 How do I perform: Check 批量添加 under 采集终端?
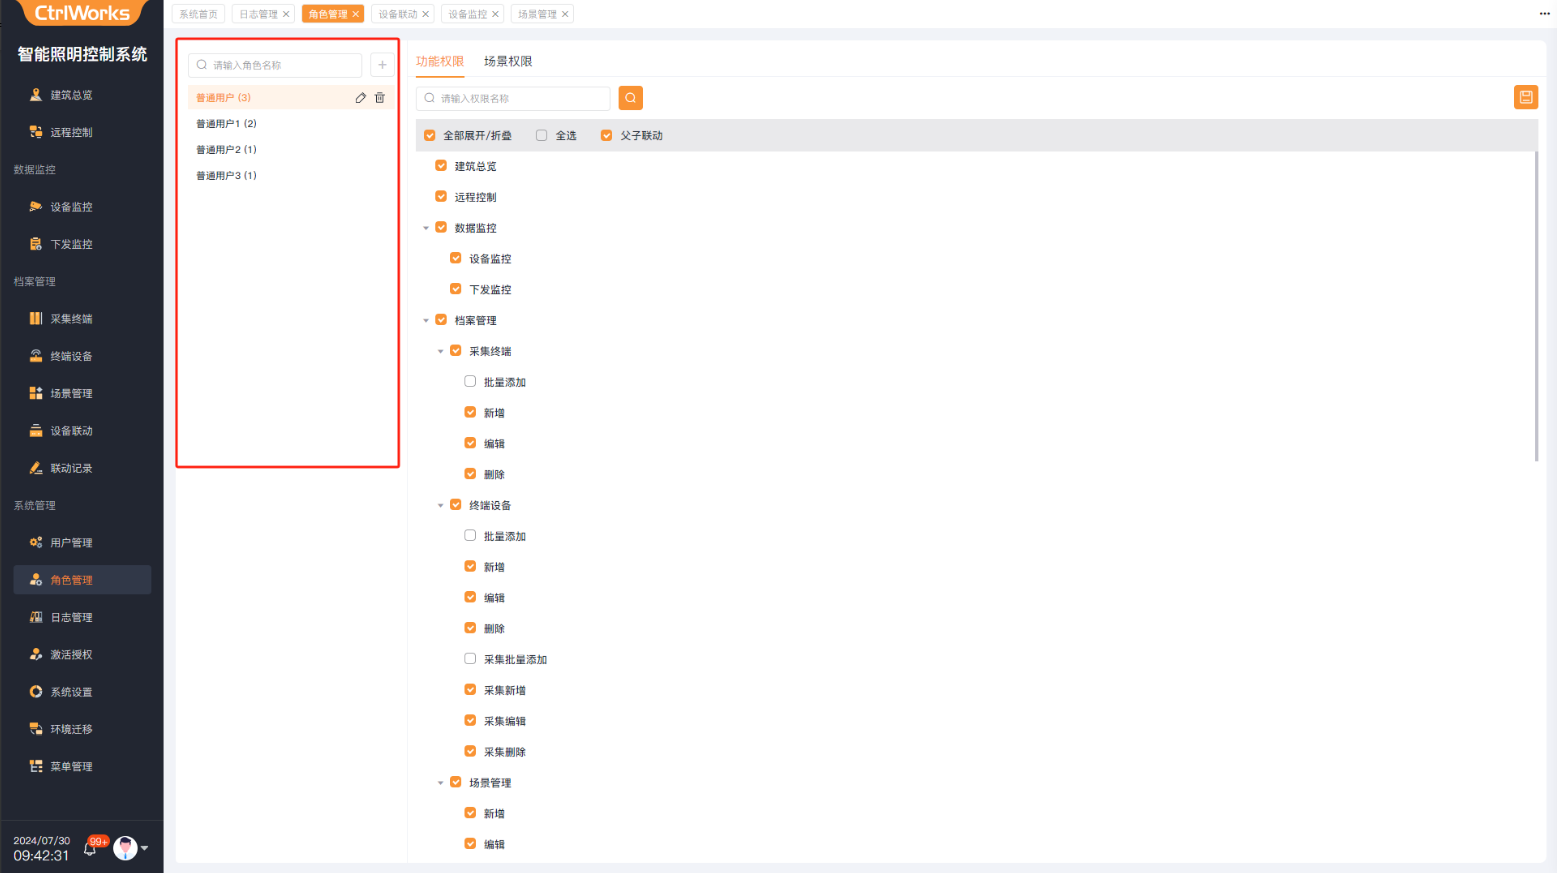pyautogui.click(x=470, y=382)
